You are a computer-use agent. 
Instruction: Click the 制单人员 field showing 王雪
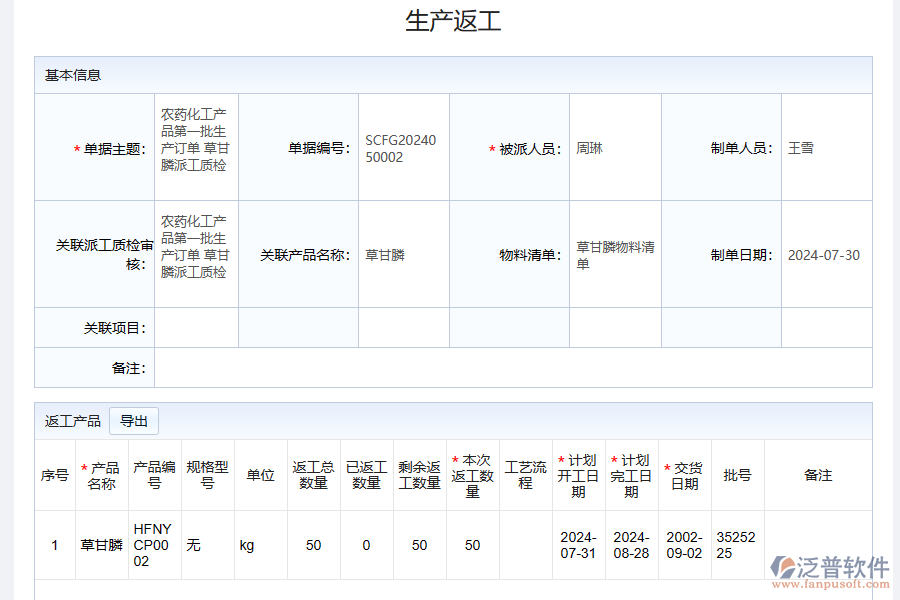(x=805, y=146)
